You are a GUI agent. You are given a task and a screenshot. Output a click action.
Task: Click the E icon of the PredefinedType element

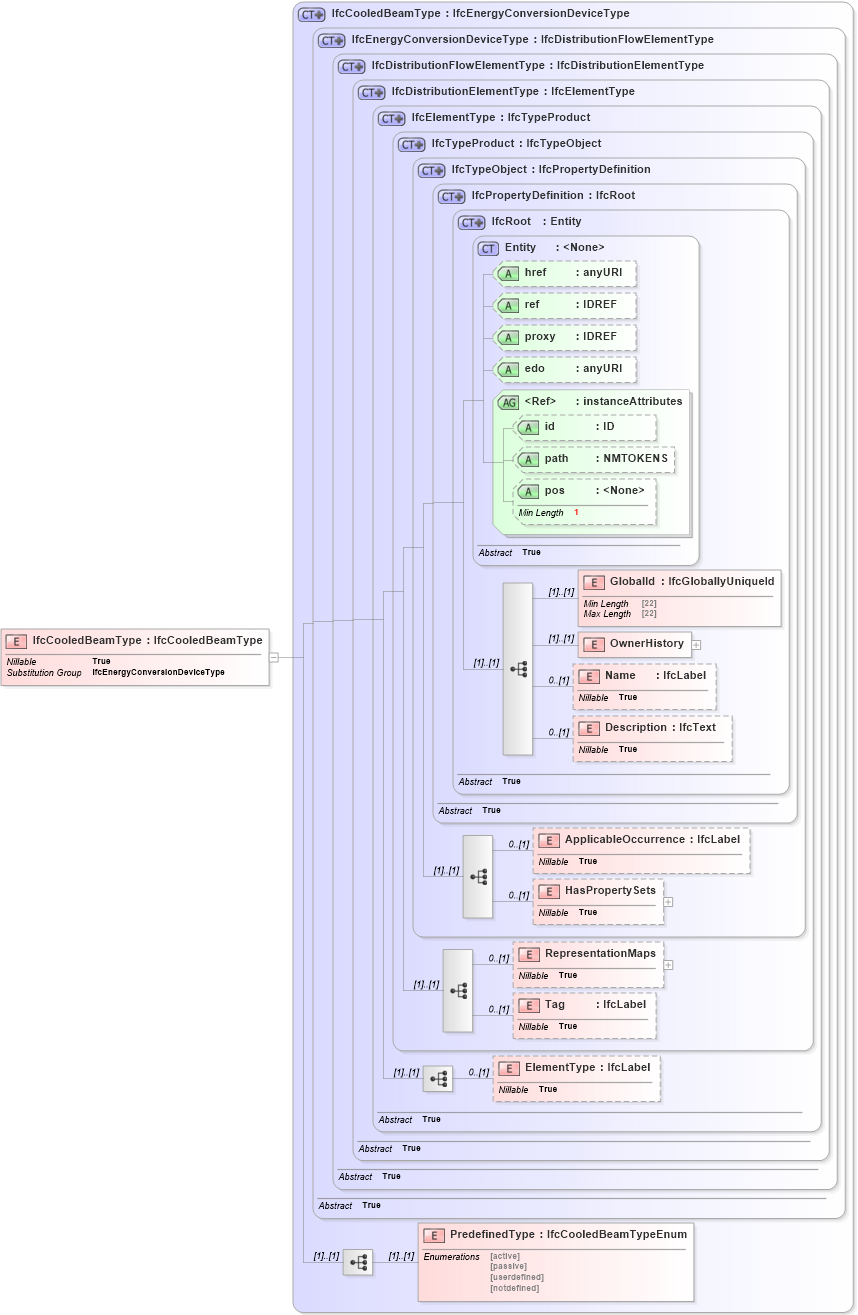click(x=433, y=1234)
